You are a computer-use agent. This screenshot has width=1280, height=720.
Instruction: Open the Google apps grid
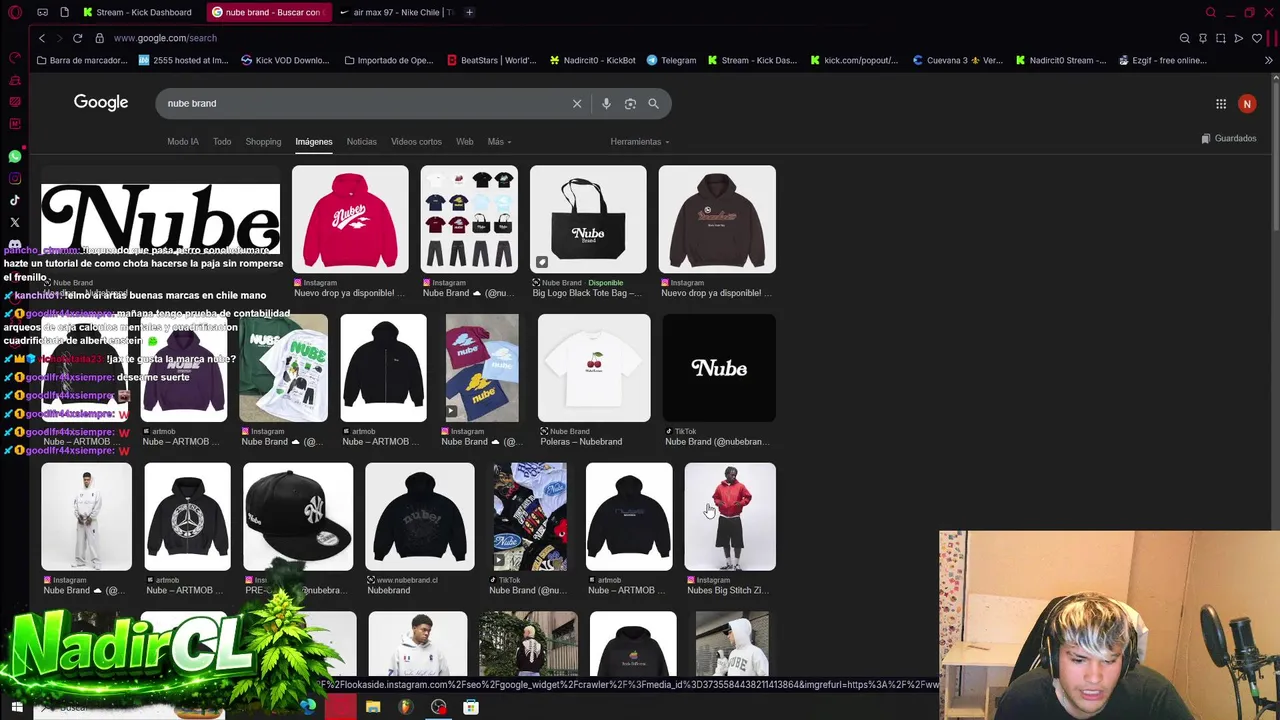tap(1221, 104)
